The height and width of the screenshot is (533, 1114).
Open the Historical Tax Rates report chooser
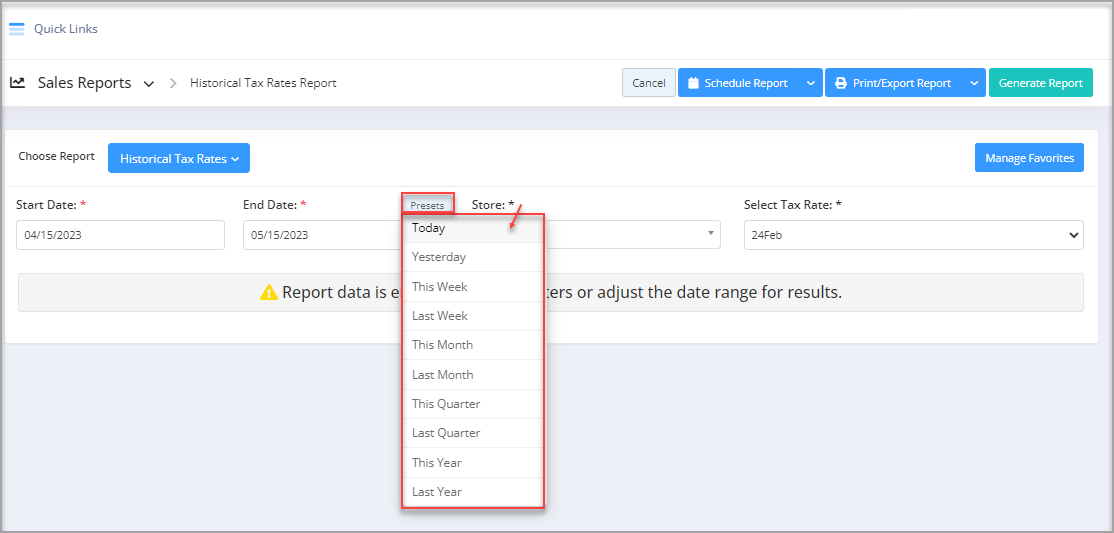coord(179,158)
